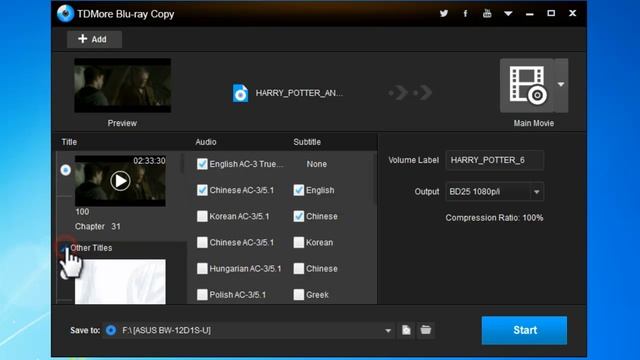
Task: Click the Main Movie mode icon
Action: pos(527,85)
